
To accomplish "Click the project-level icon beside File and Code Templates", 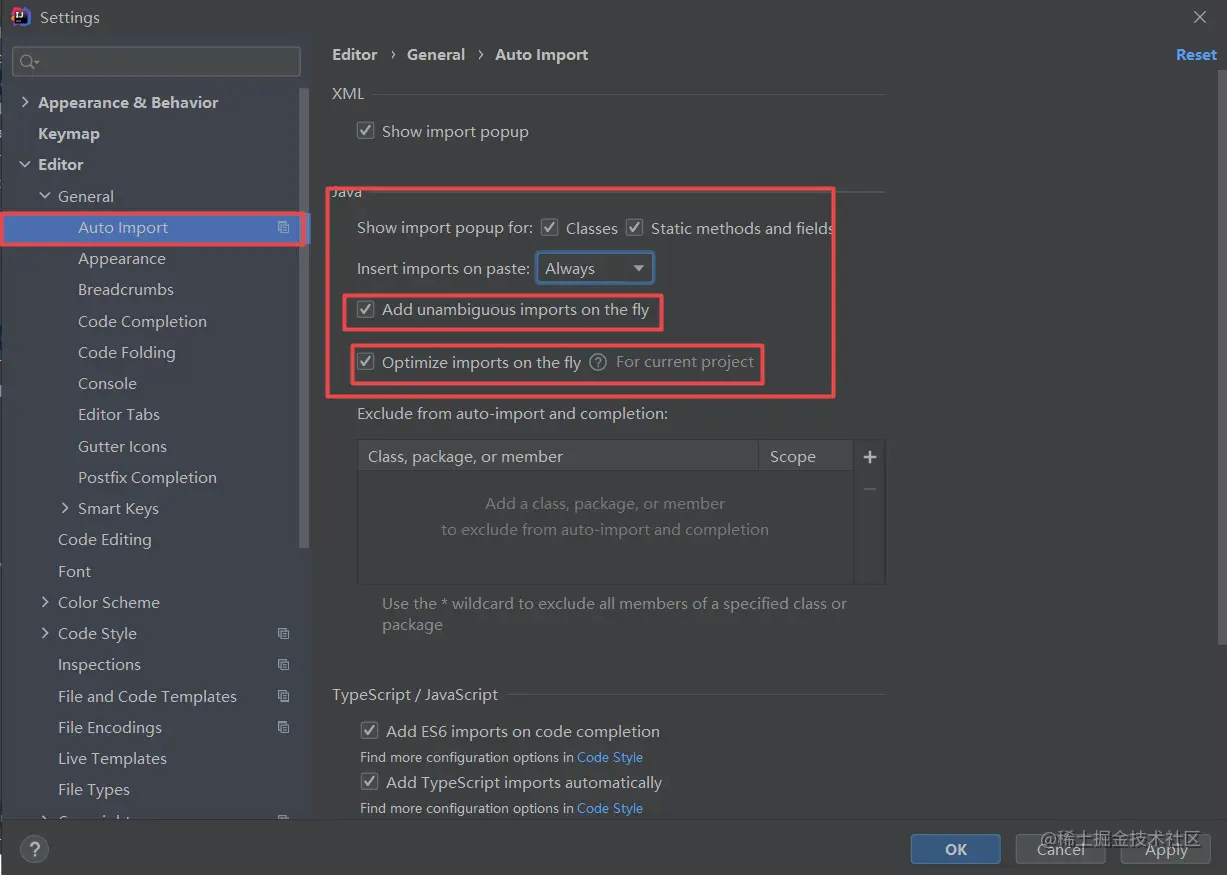I will [x=284, y=696].
